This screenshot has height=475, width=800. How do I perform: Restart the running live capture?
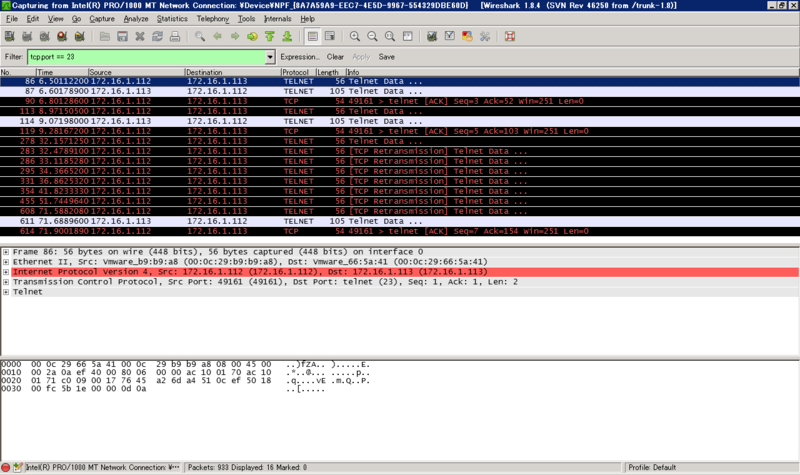coord(79,36)
